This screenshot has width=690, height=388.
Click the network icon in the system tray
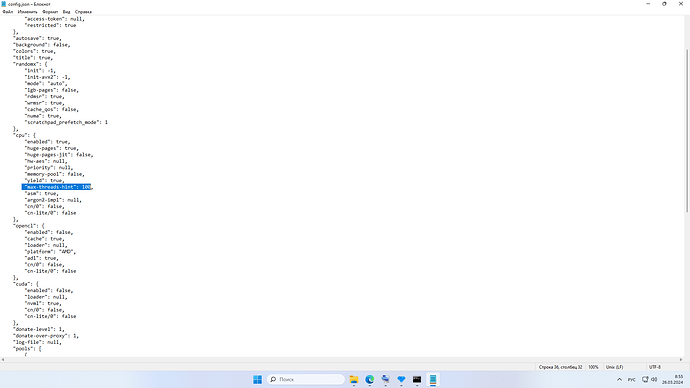pos(645,379)
